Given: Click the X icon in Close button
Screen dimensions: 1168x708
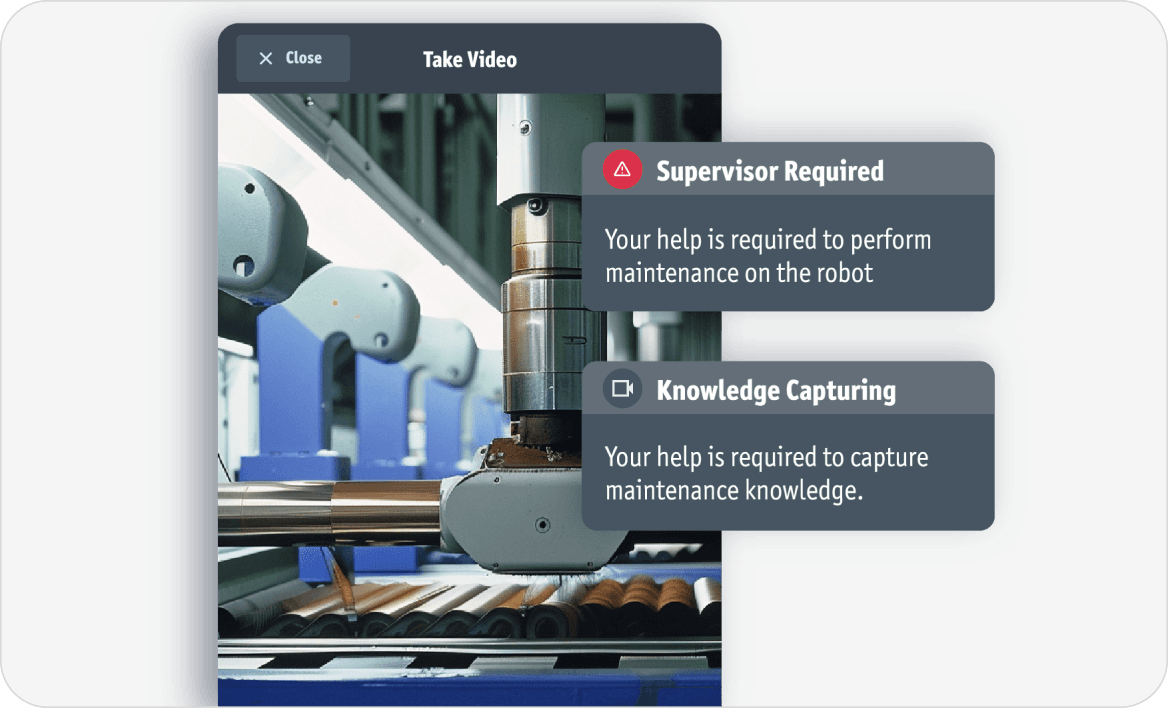Looking at the screenshot, I should (265, 59).
